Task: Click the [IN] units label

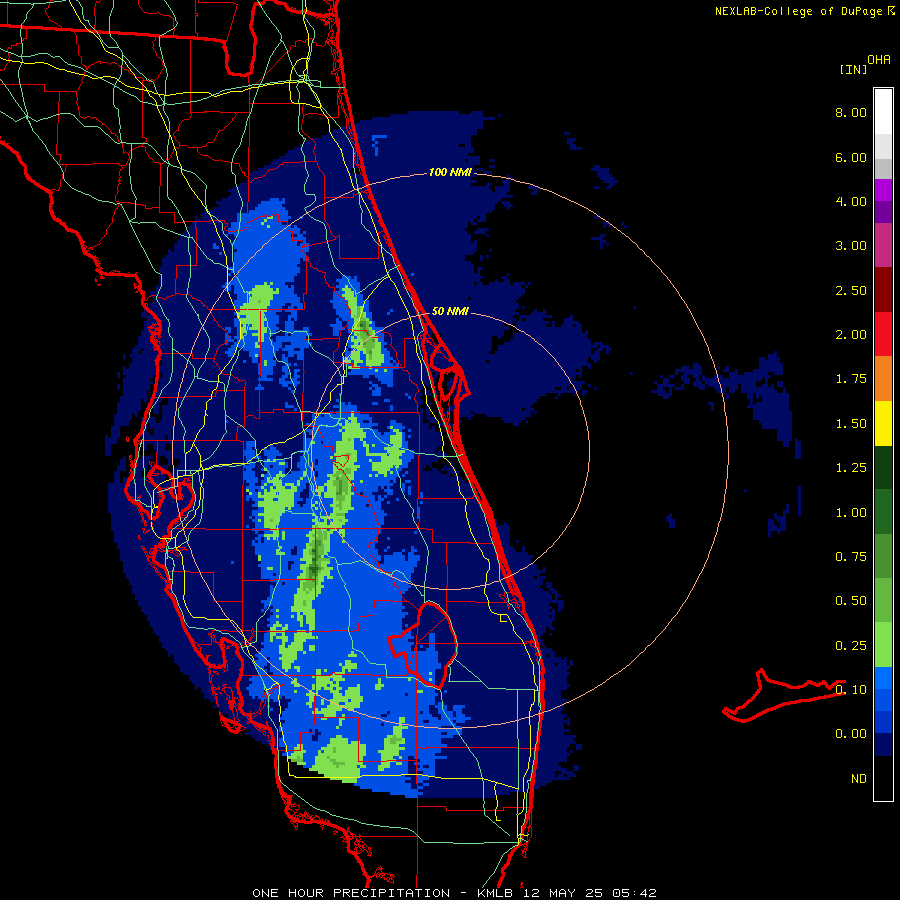Action: (853, 69)
